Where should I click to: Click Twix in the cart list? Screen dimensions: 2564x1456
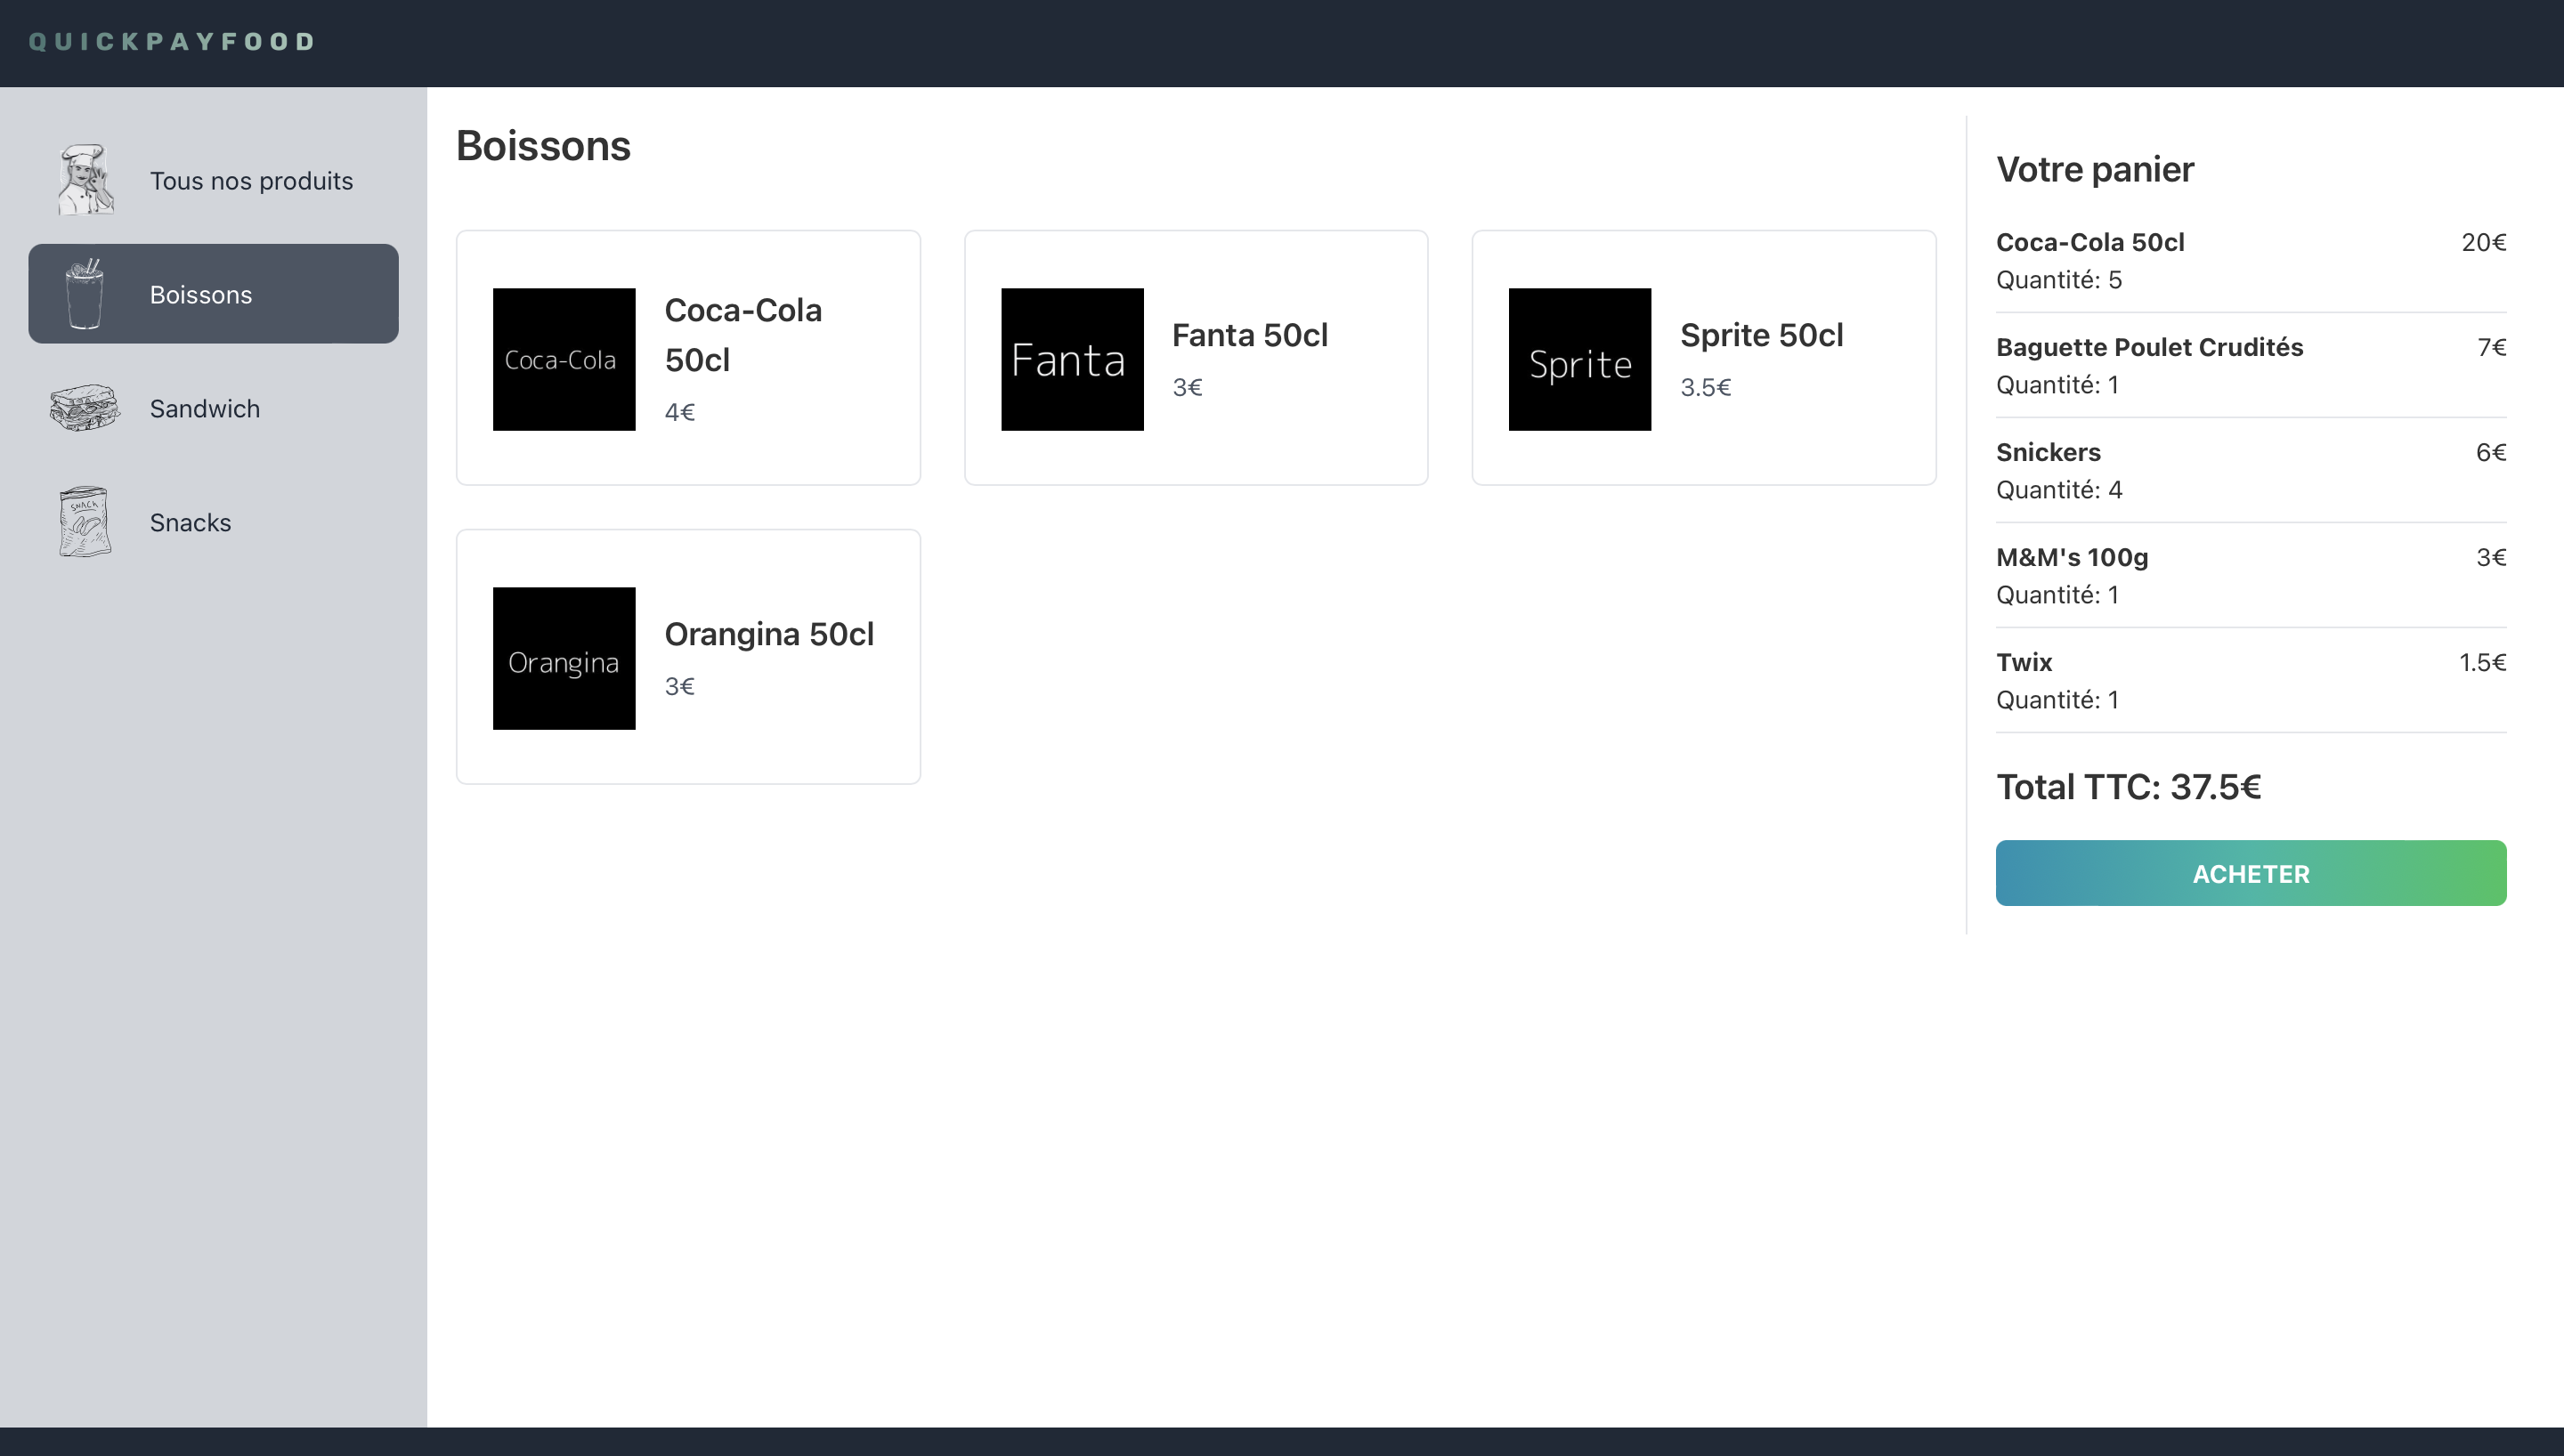pyautogui.click(x=2024, y=662)
